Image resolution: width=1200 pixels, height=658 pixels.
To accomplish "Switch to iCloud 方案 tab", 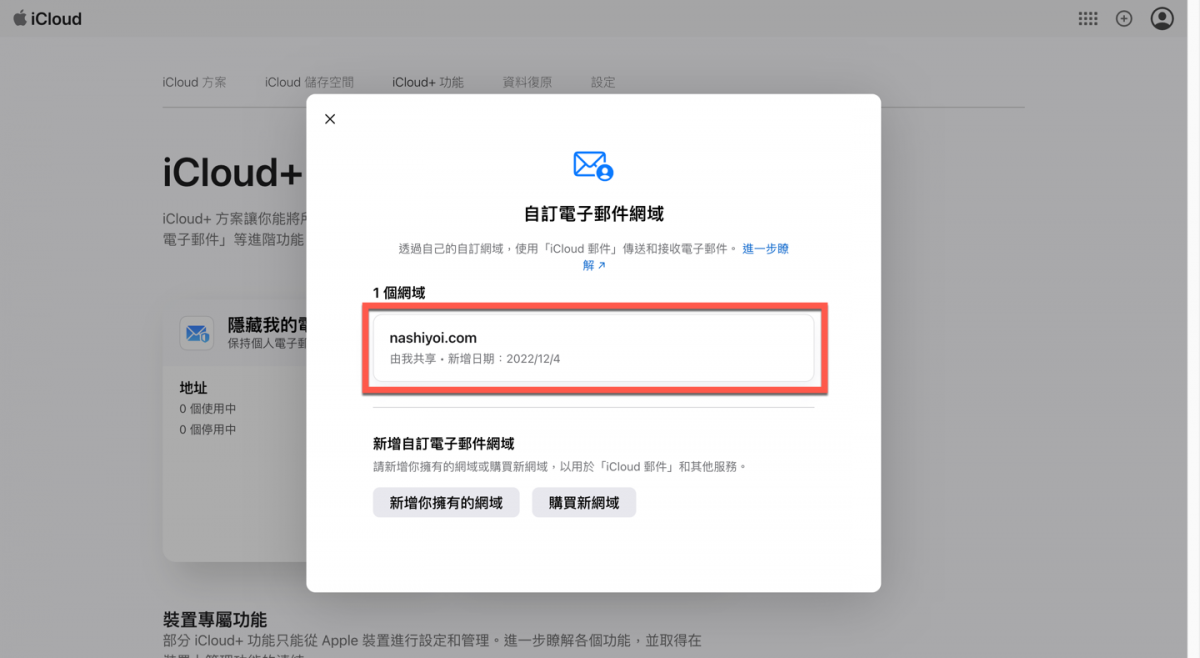I will click(x=194, y=82).
